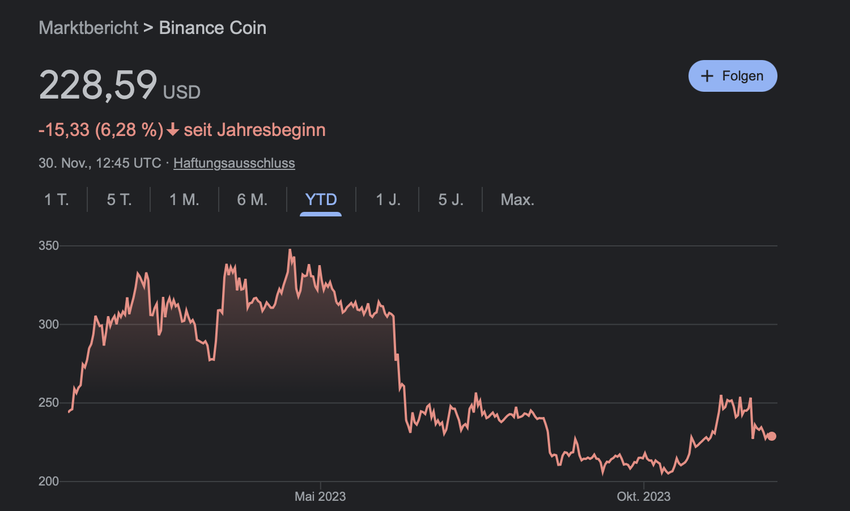Click the Binance Coin breadcrumb title
Screen dimensions: 850x511
click(212, 27)
